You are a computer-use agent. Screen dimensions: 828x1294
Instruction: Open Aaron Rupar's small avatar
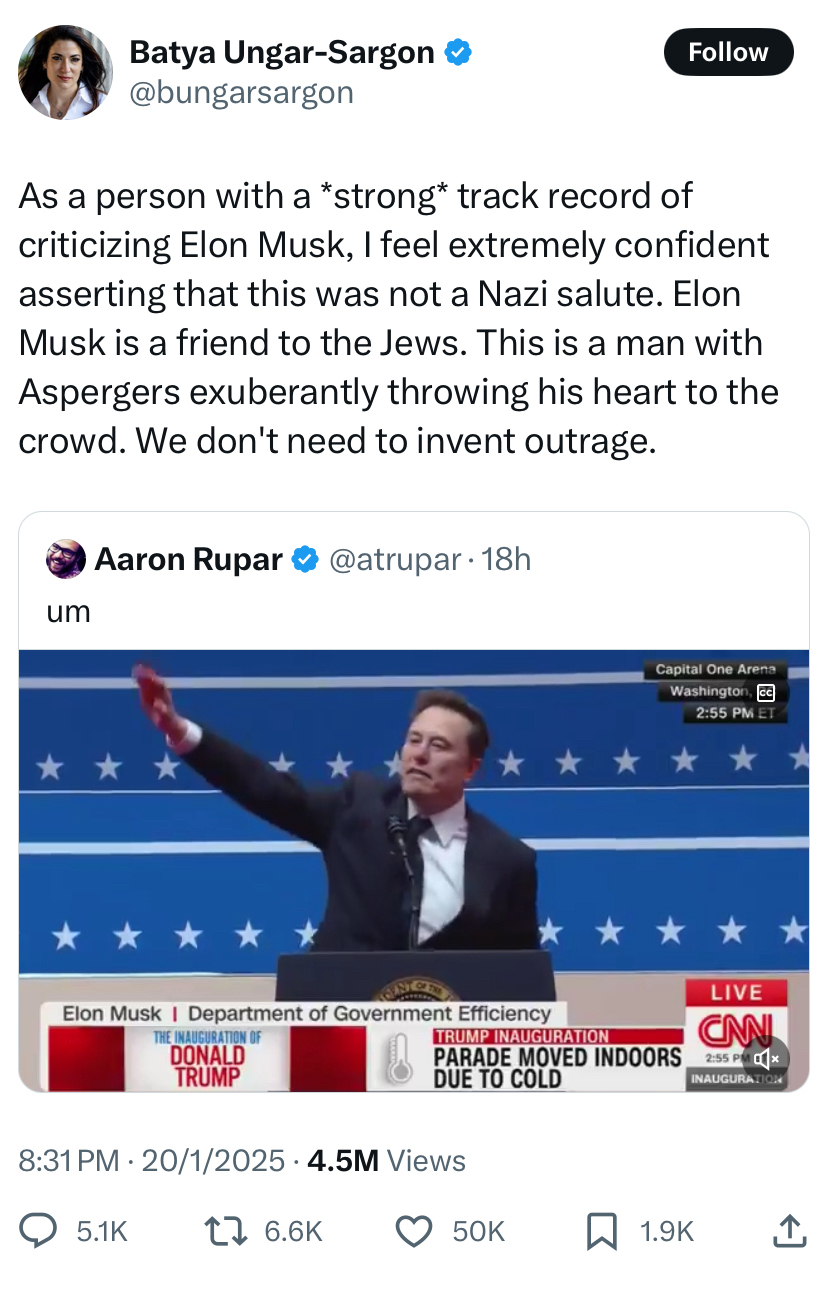pos(66,560)
